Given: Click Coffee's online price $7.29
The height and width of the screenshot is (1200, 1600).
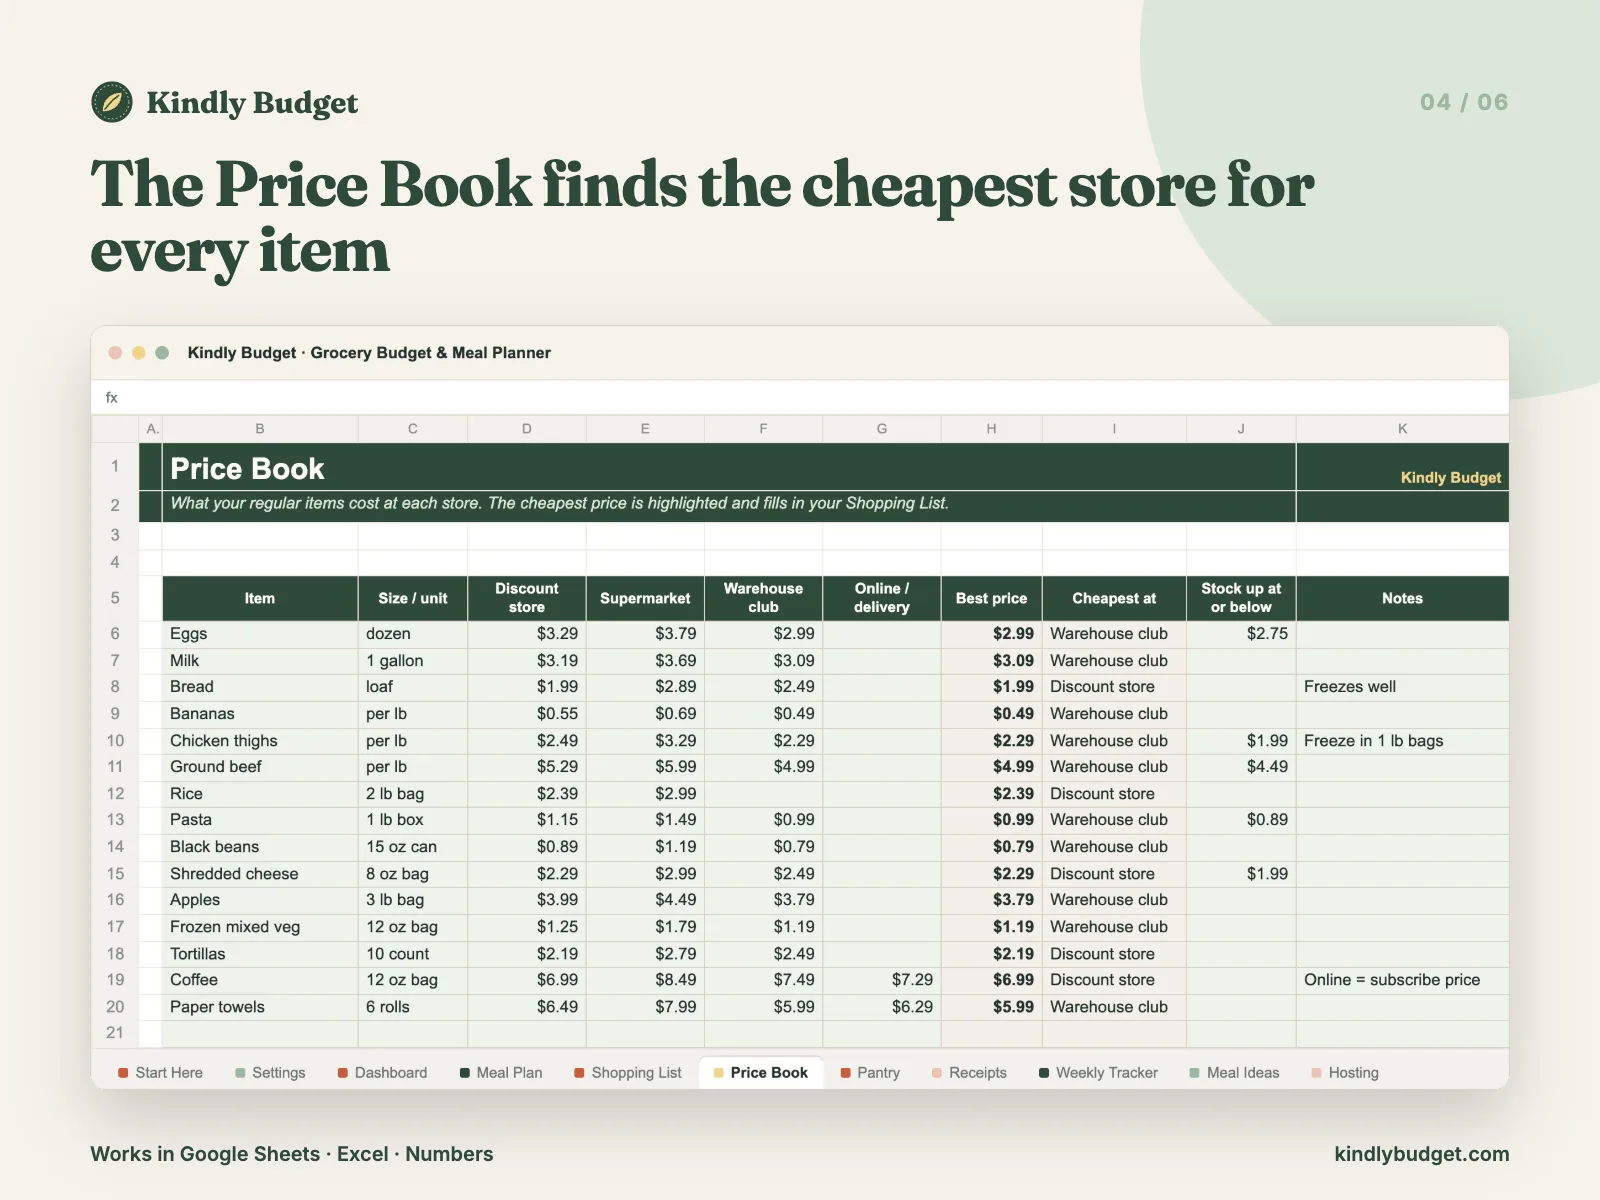Looking at the screenshot, I should 882,980.
